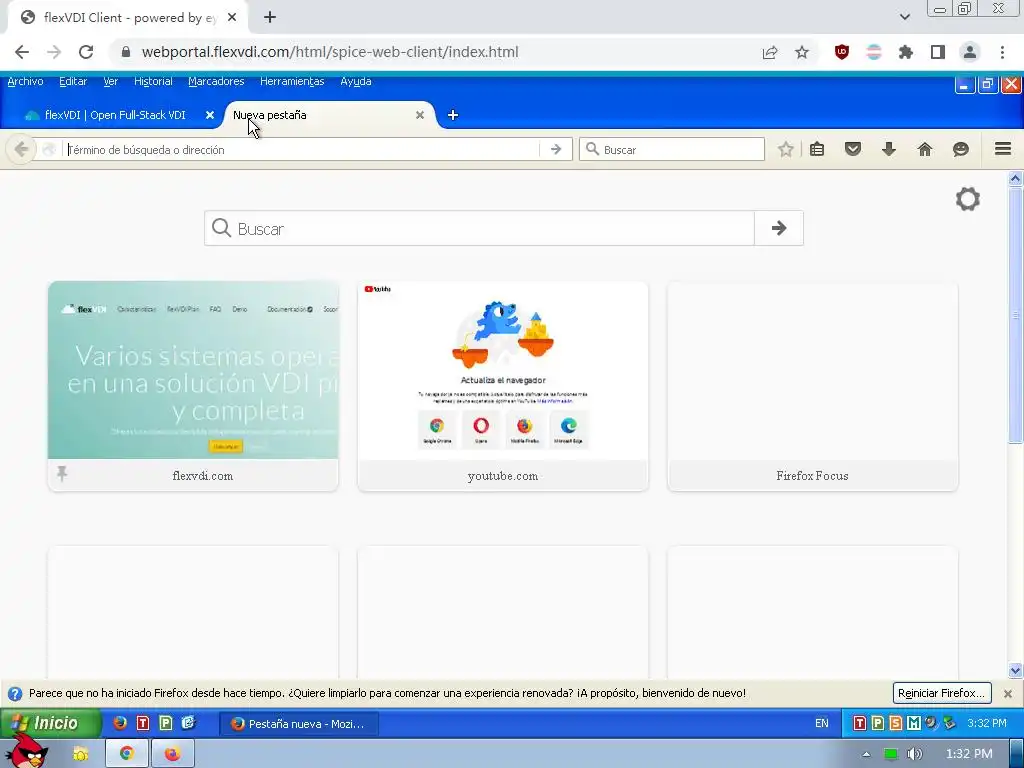The image size is (1024, 768).
Task: Click the Firefox bookmark star icon
Action: [x=786, y=150]
